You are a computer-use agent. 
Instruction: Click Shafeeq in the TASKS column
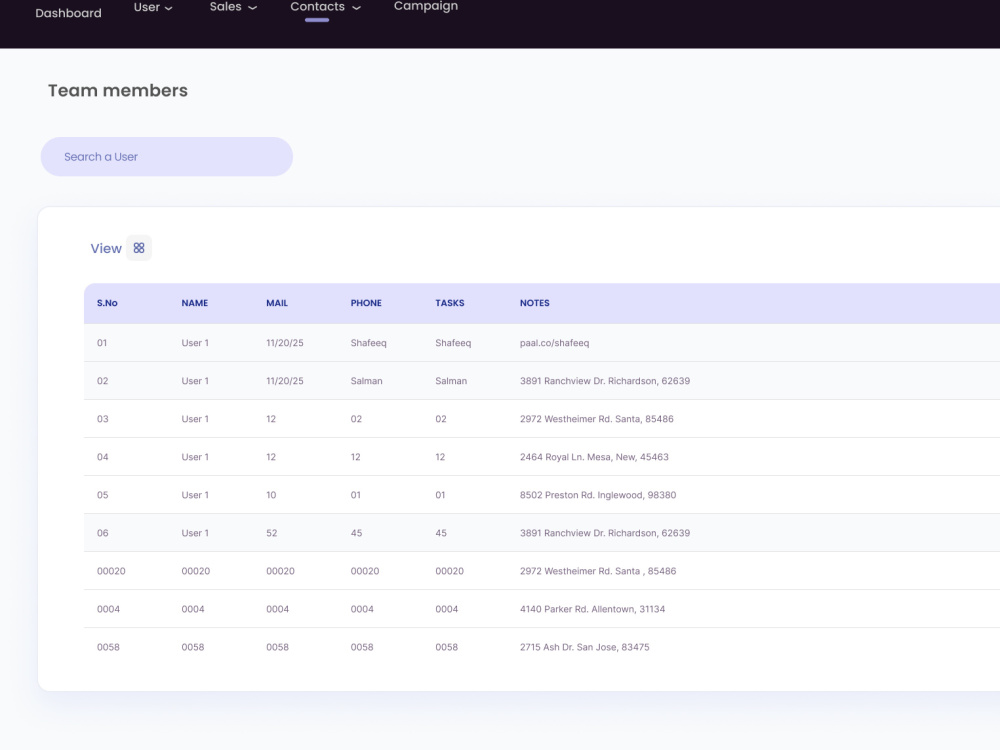click(453, 343)
